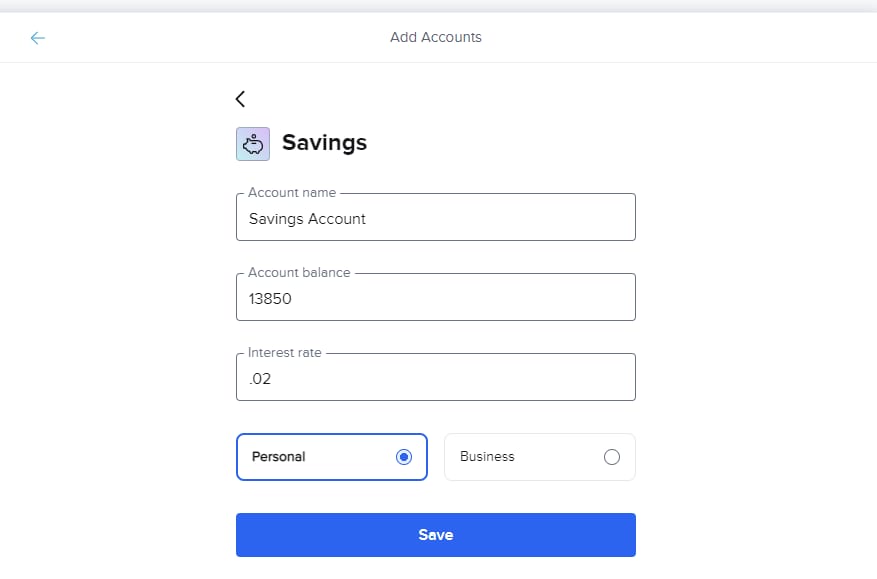877x579 pixels.
Task: Click the Account name floating label
Action: point(292,192)
